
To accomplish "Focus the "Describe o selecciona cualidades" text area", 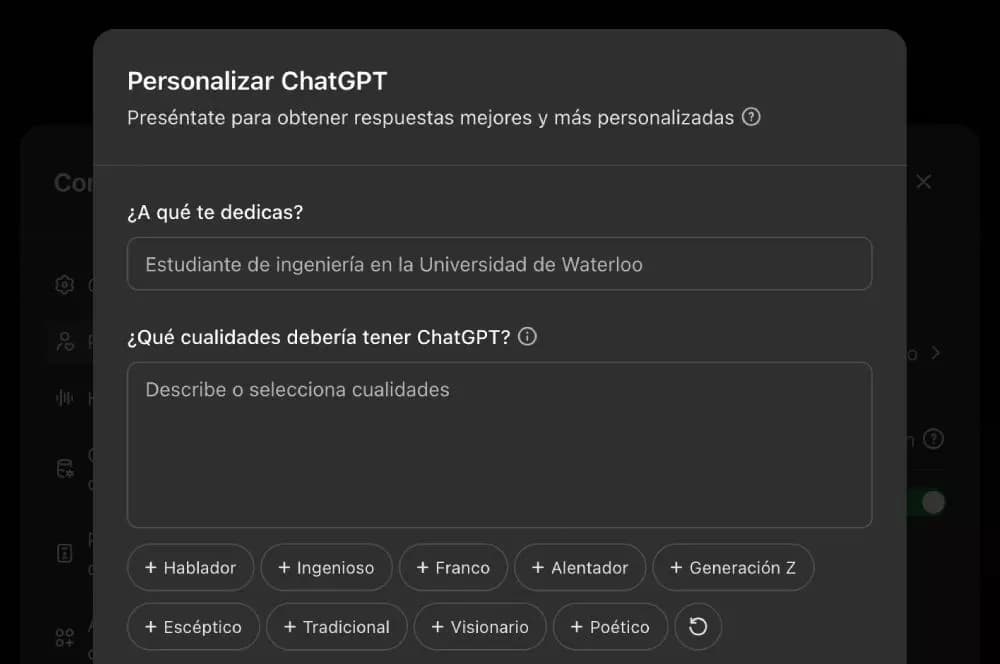I will pyautogui.click(x=499, y=445).
